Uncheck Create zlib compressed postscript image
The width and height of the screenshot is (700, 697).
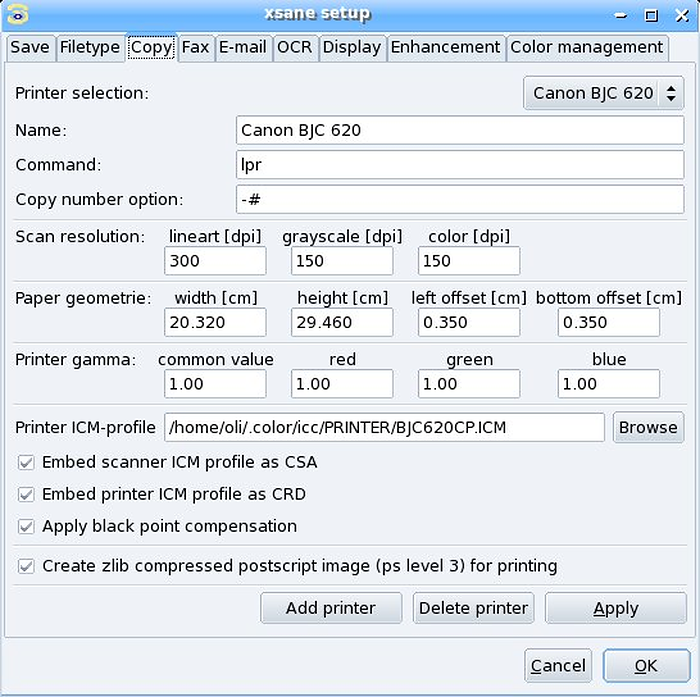click(26, 567)
